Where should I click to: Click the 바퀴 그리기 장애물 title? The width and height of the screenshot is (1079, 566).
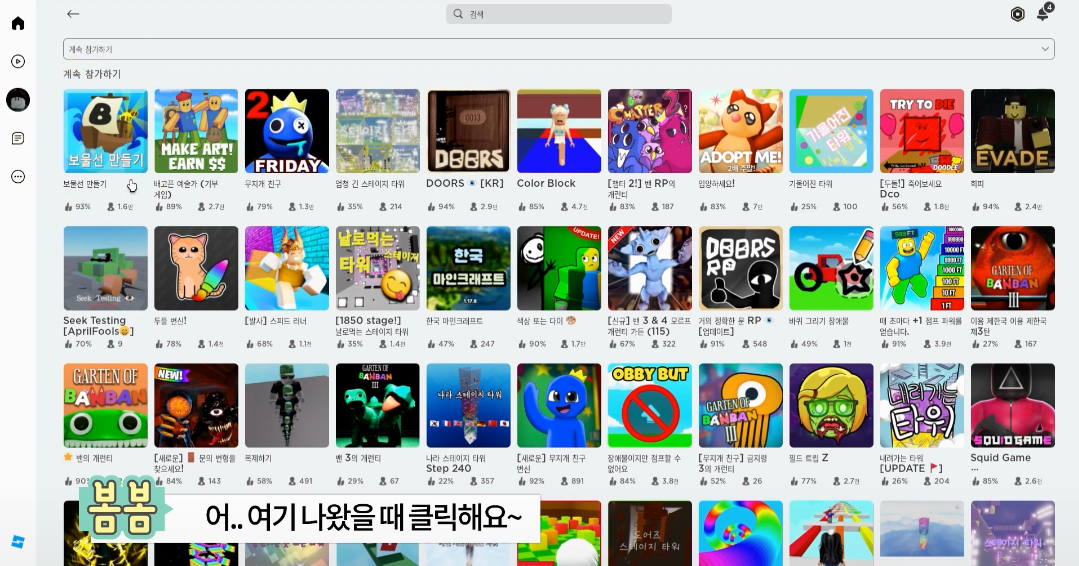click(819, 321)
